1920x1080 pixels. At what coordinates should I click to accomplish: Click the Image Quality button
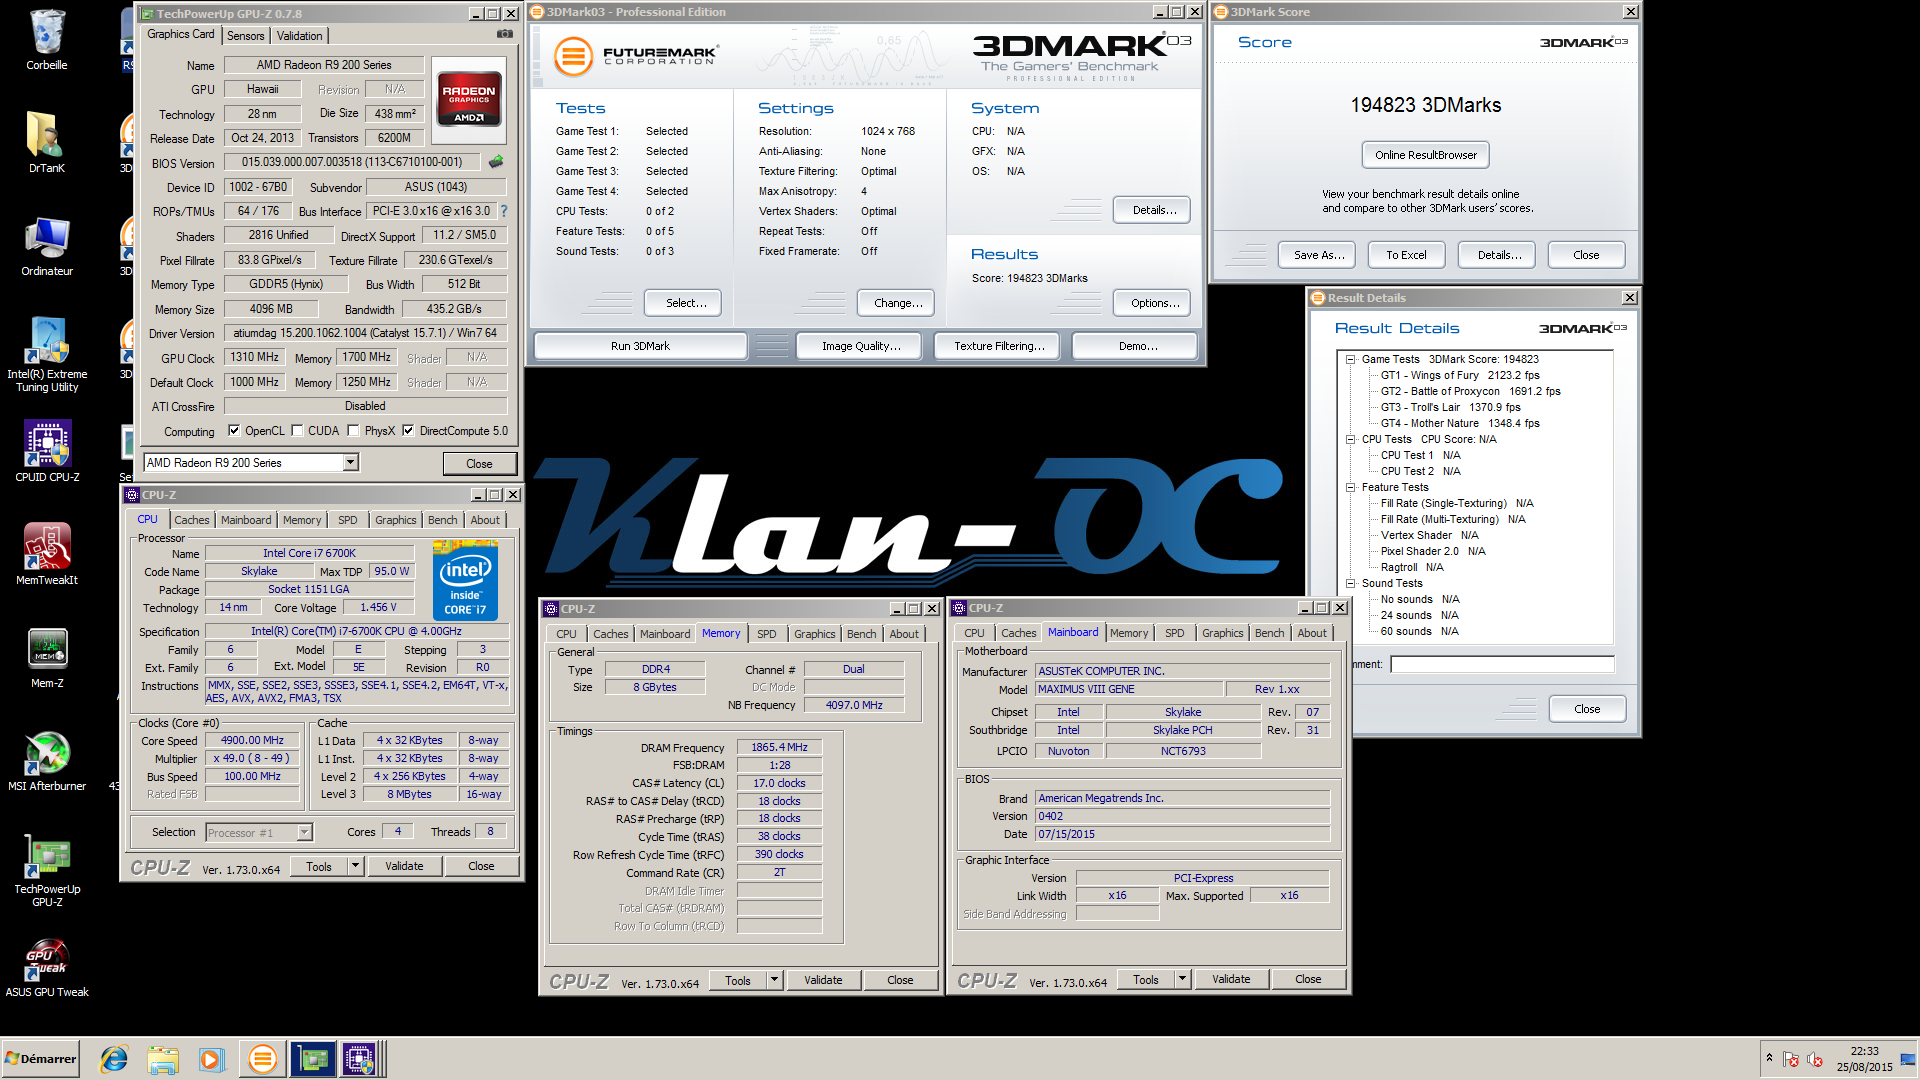point(861,346)
